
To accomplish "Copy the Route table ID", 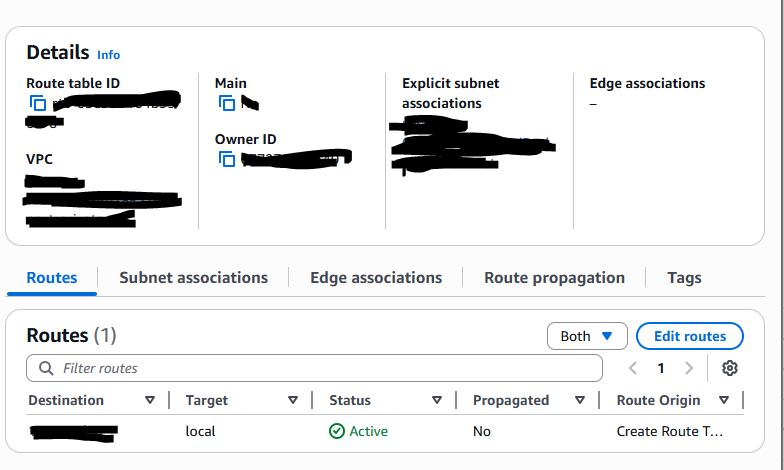I will coord(38,103).
